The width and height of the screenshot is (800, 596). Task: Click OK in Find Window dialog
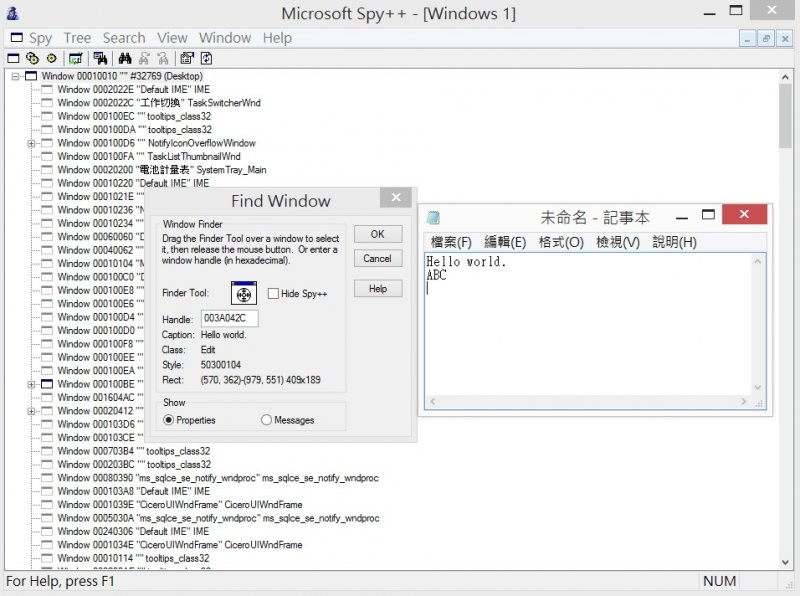coord(378,234)
